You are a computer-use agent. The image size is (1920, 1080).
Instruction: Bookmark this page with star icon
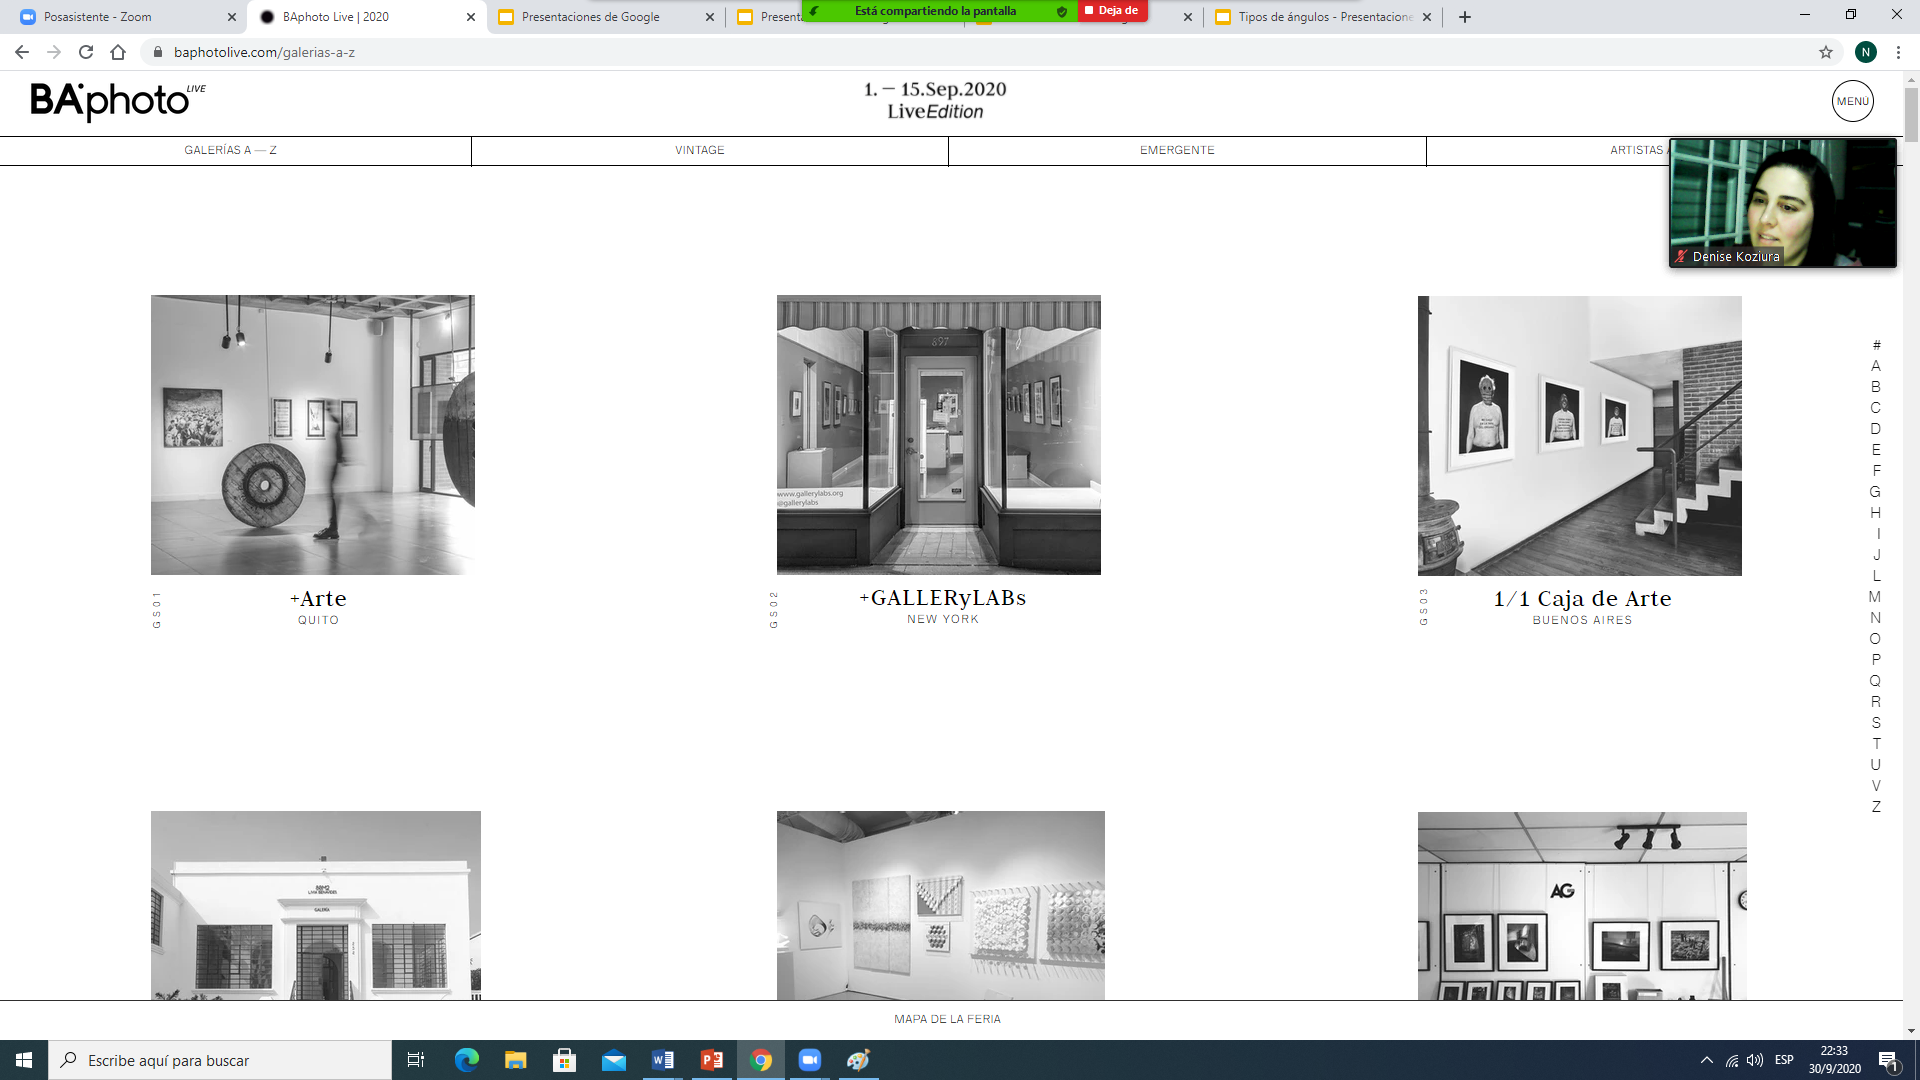pyautogui.click(x=1825, y=52)
